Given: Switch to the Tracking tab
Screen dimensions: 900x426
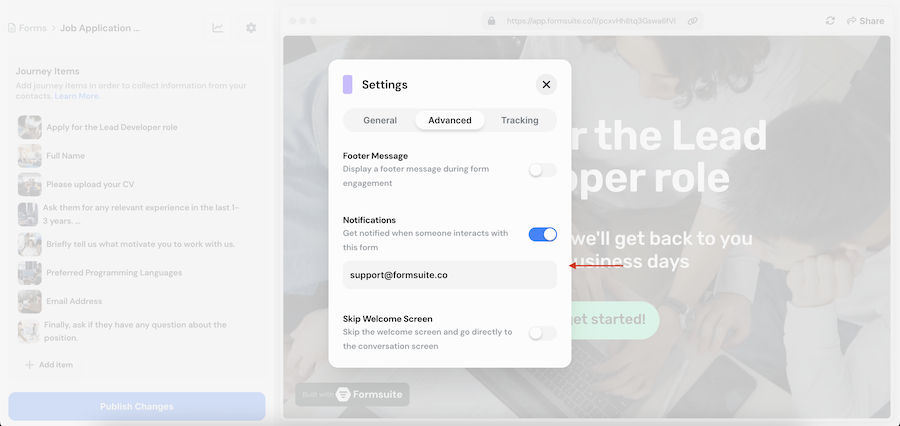Looking at the screenshot, I should pyautogui.click(x=519, y=120).
